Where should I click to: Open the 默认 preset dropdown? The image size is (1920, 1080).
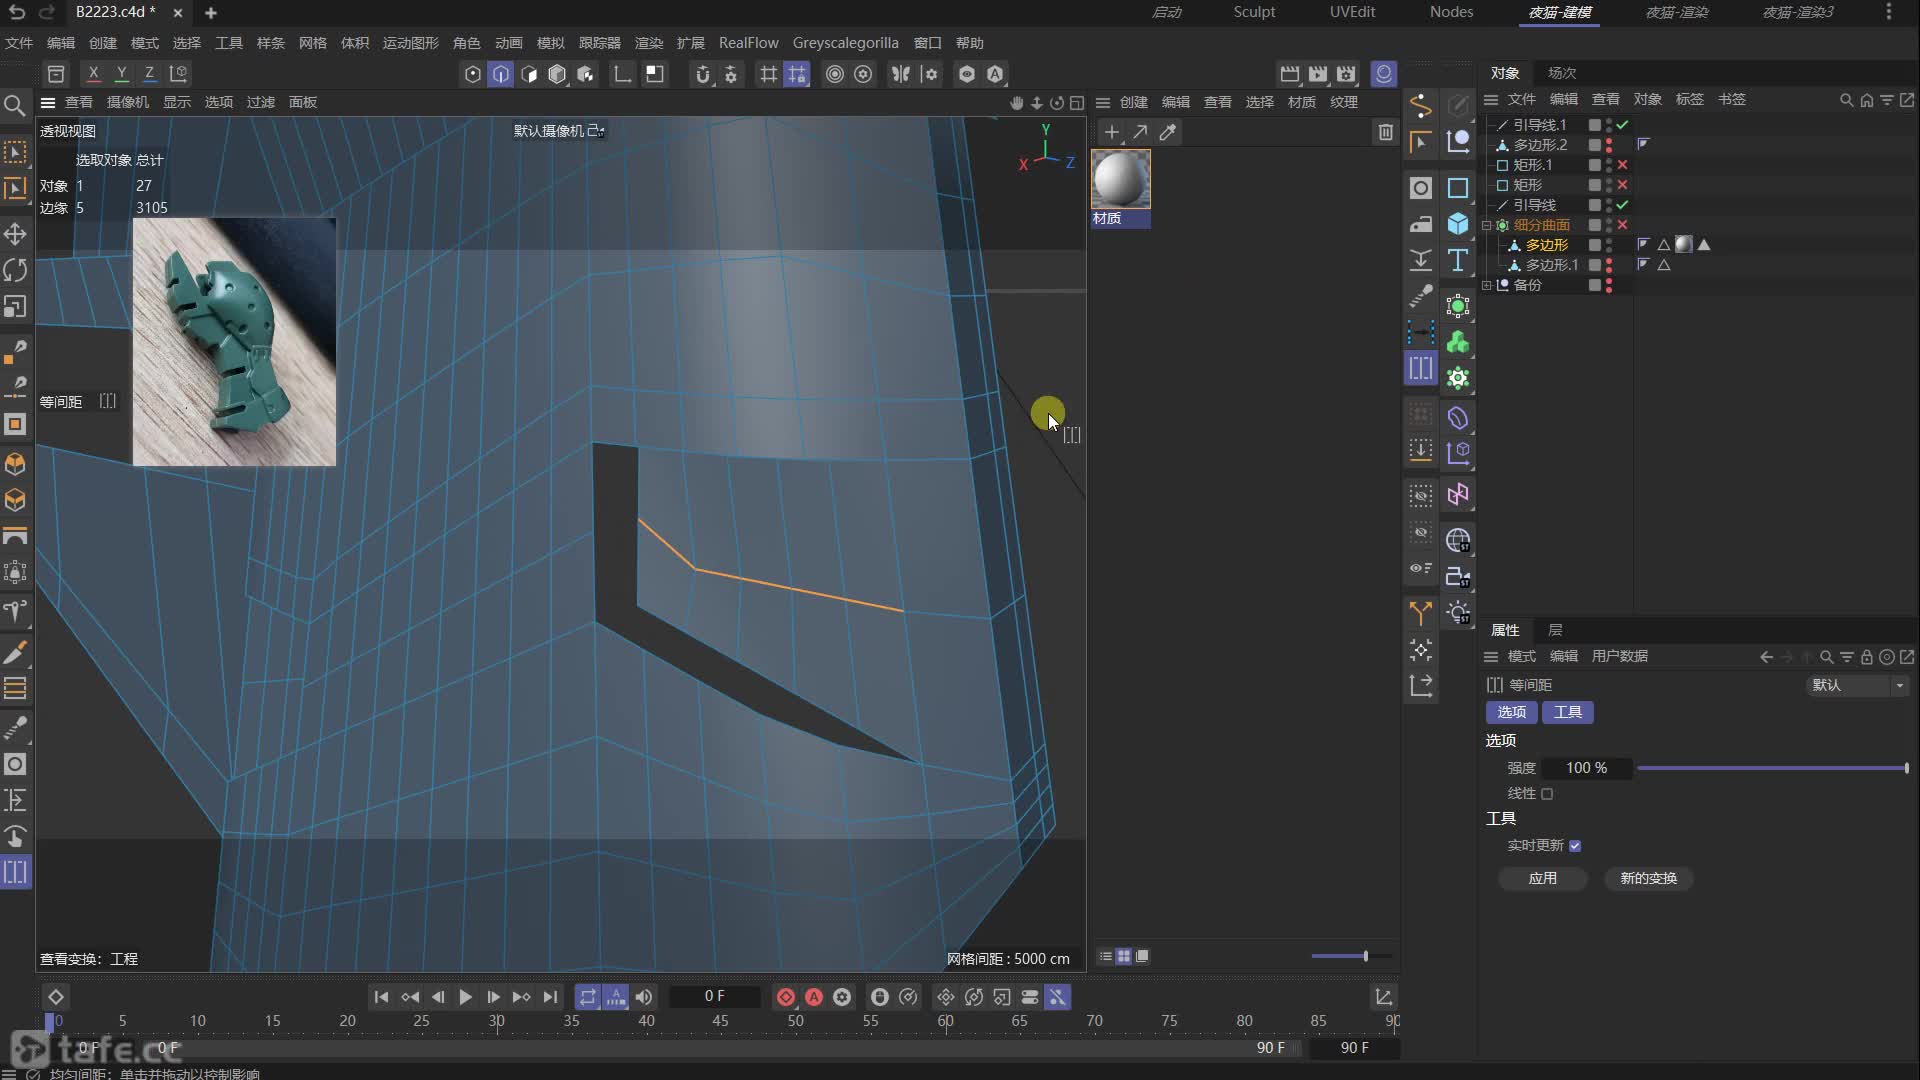(1858, 685)
